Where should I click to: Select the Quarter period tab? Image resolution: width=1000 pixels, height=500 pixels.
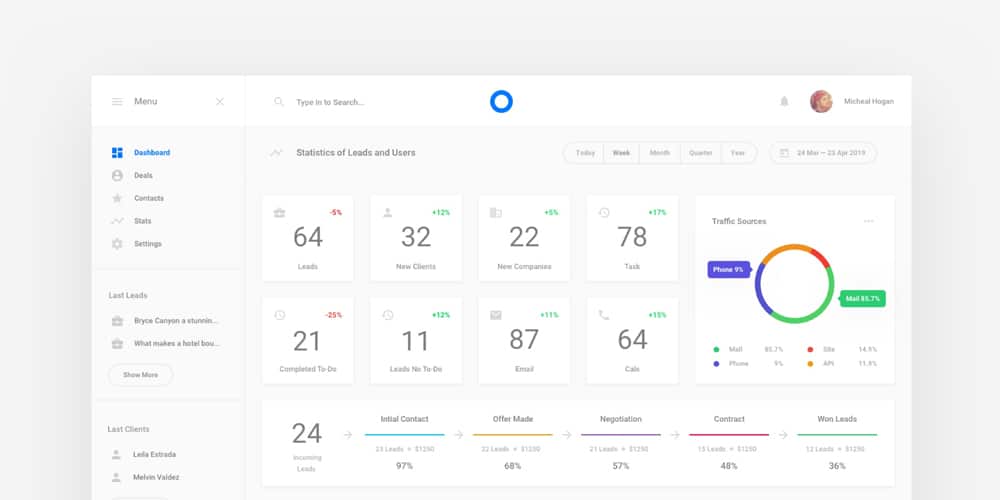coord(700,153)
